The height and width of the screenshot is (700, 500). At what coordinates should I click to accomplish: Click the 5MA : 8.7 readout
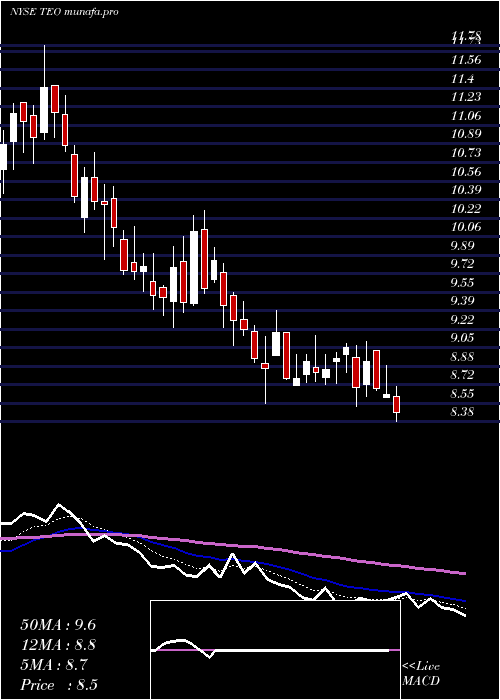point(54,665)
